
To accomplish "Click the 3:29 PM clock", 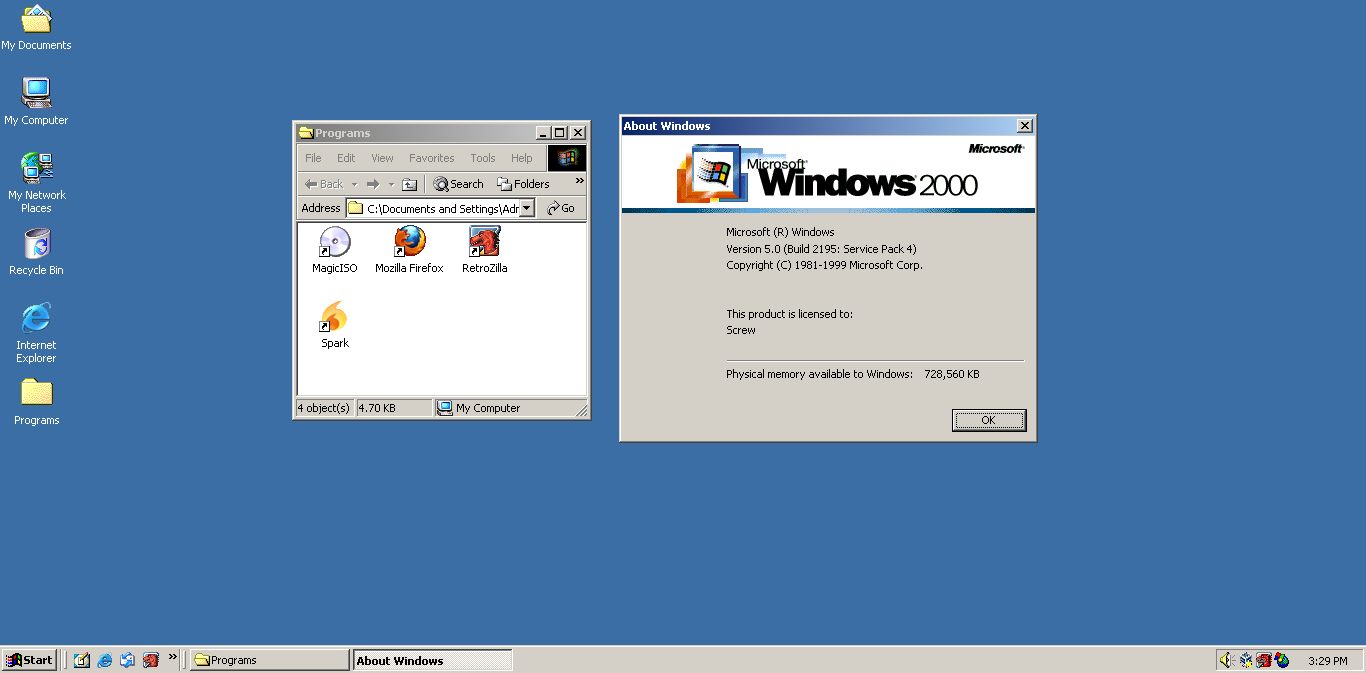I will tap(1328, 661).
